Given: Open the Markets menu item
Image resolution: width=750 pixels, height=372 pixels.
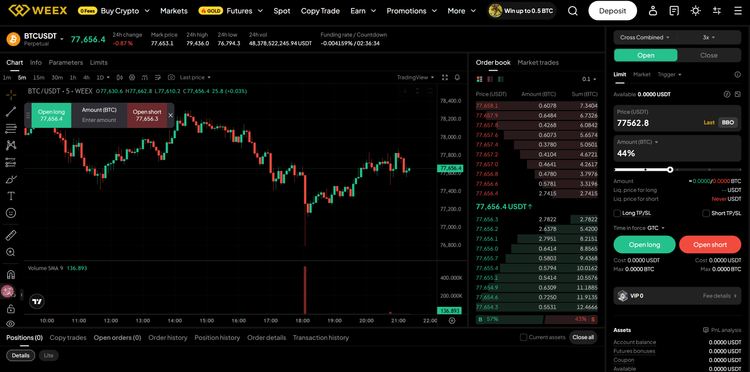Looking at the screenshot, I should click(174, 11).
